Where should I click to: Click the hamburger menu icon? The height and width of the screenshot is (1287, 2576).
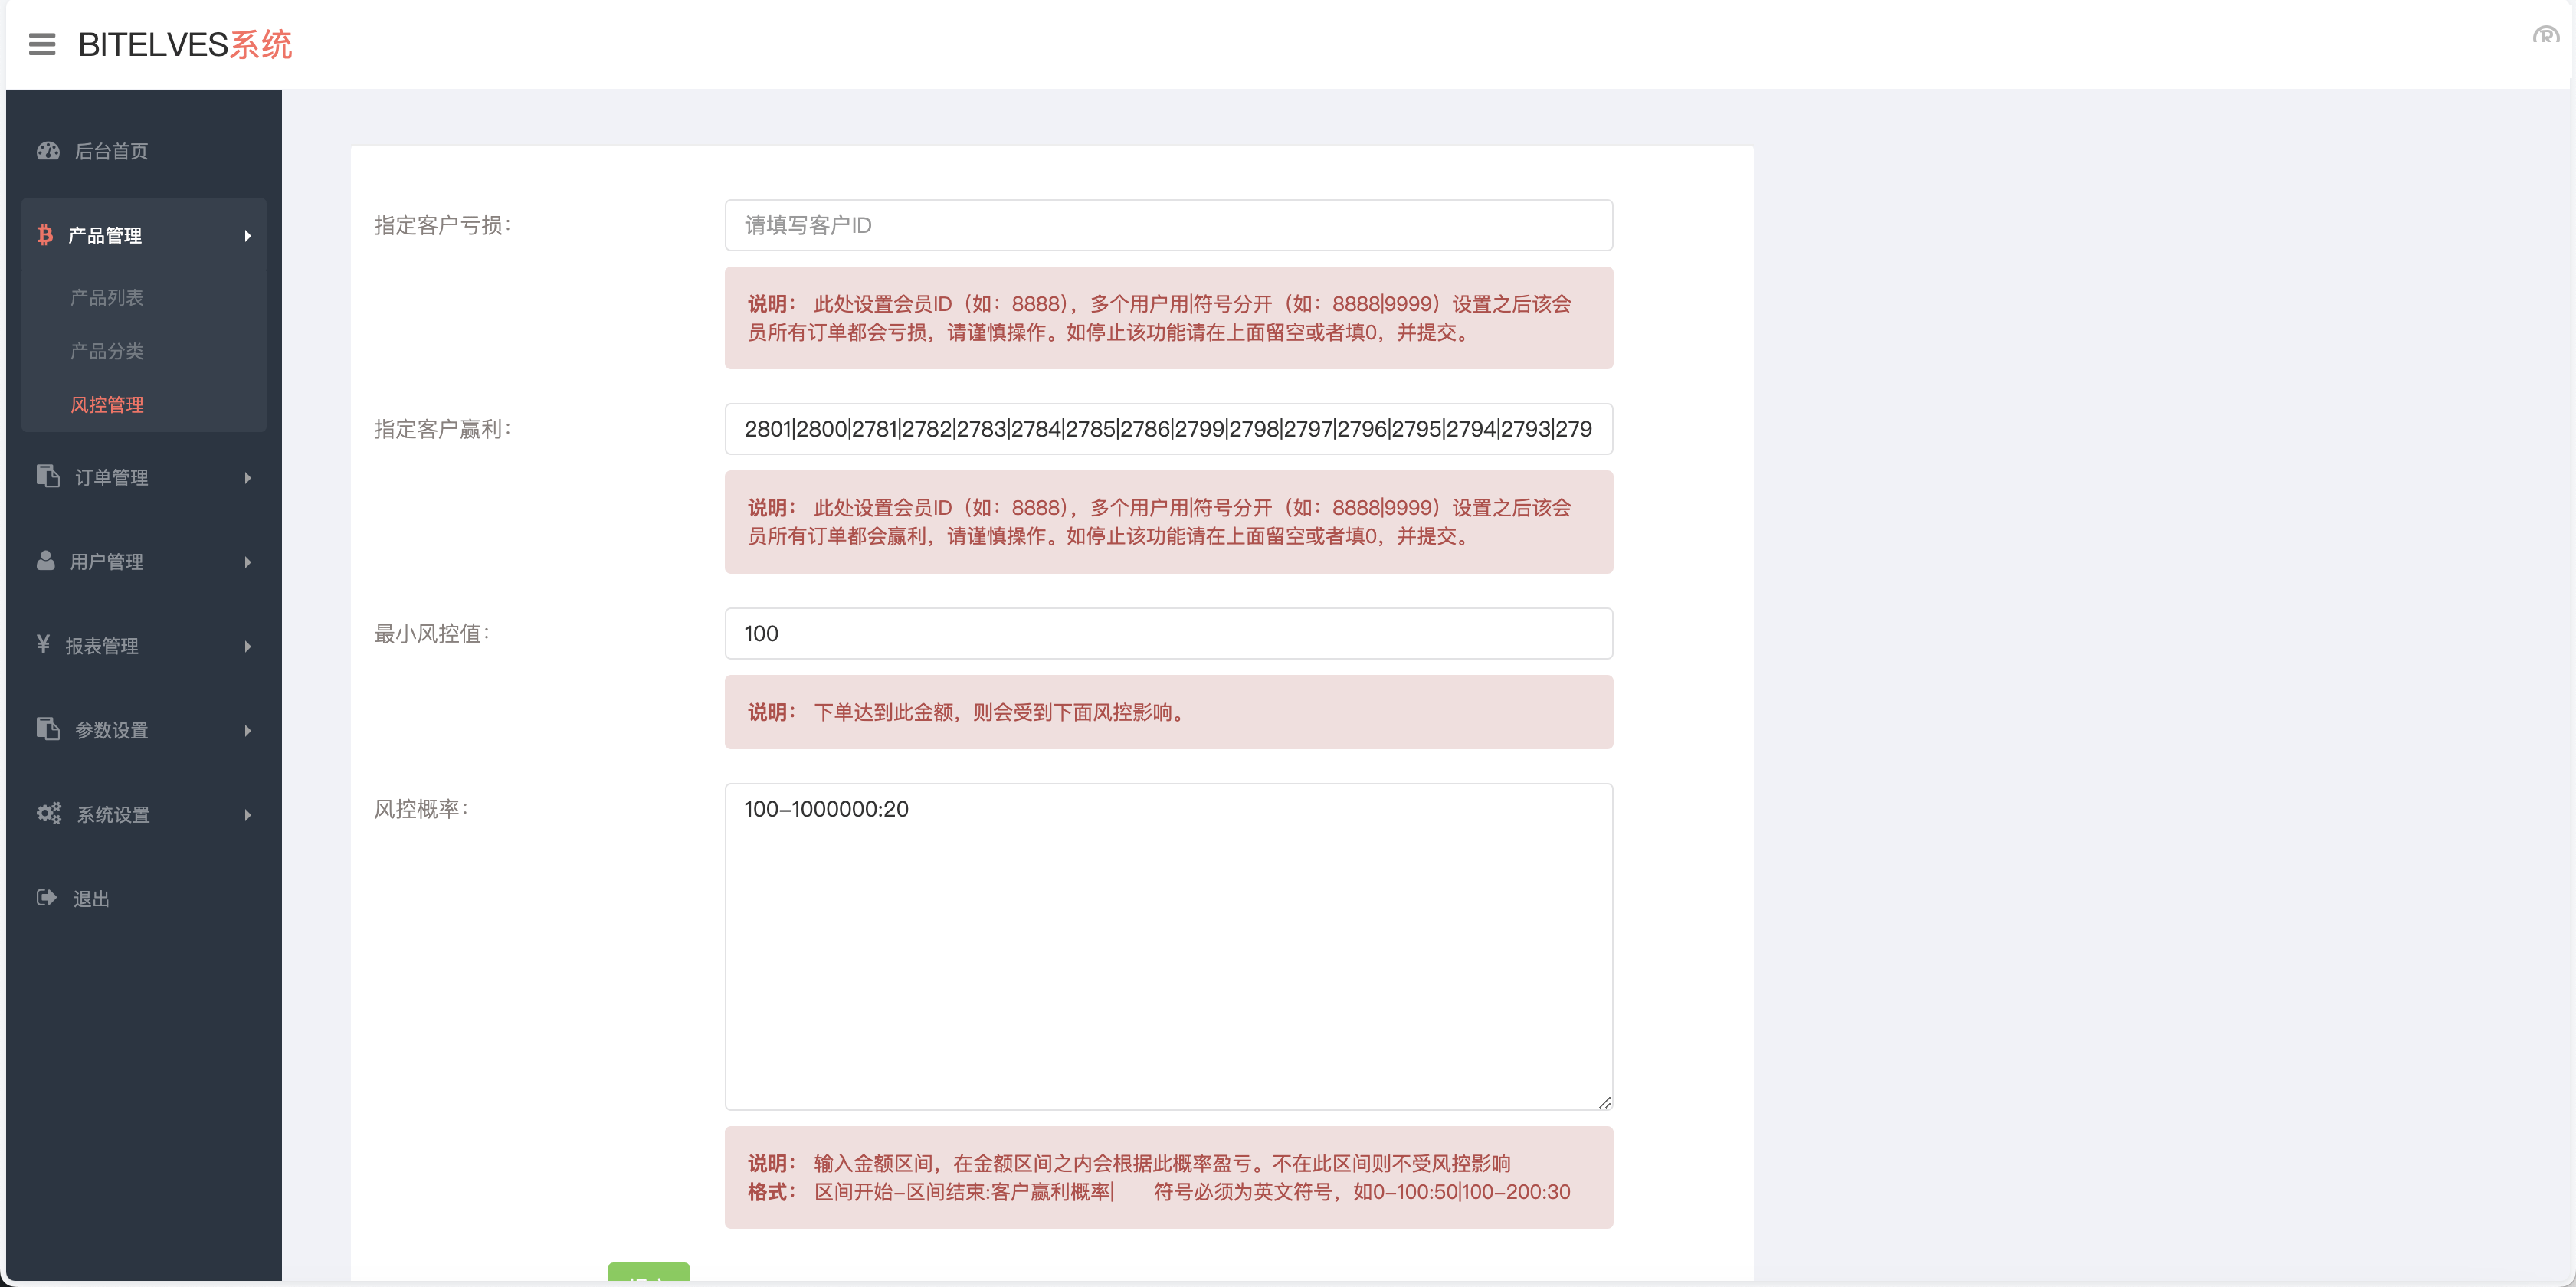pos(42,44)
